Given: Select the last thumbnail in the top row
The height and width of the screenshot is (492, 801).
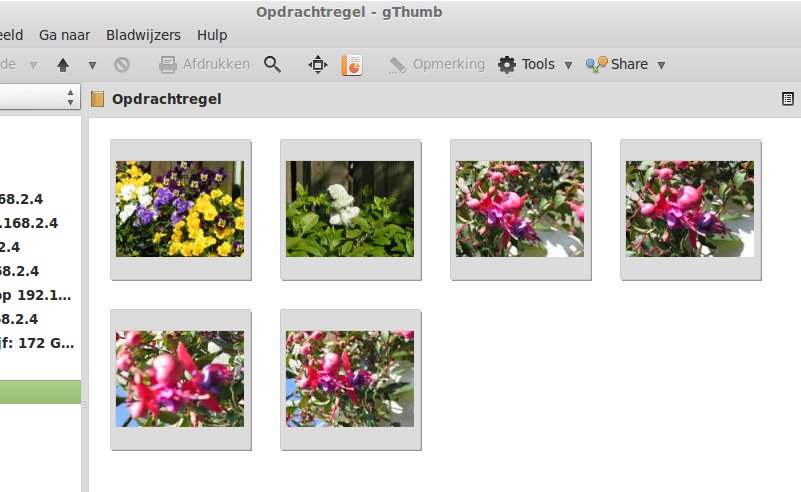Looking at the screenshot, I should (x=691, y=209).
